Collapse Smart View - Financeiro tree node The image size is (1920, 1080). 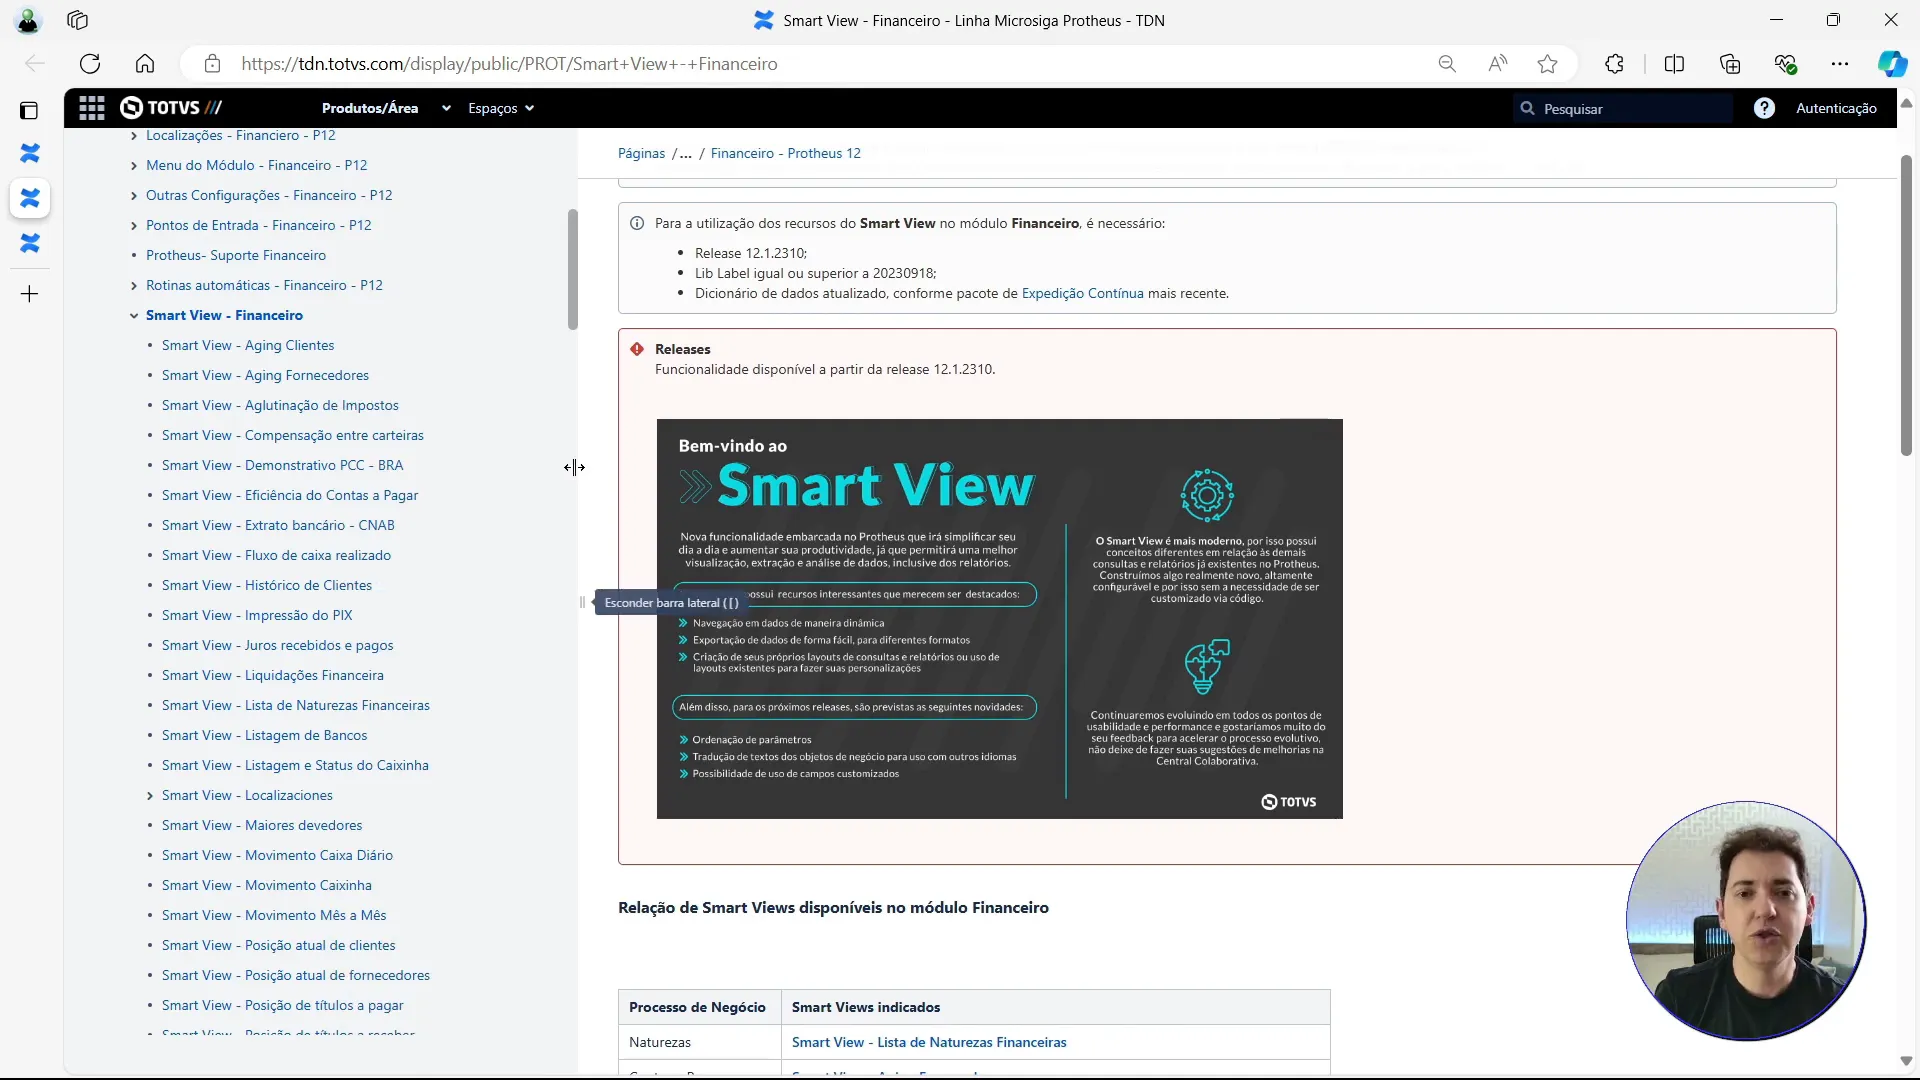point(134,316)
